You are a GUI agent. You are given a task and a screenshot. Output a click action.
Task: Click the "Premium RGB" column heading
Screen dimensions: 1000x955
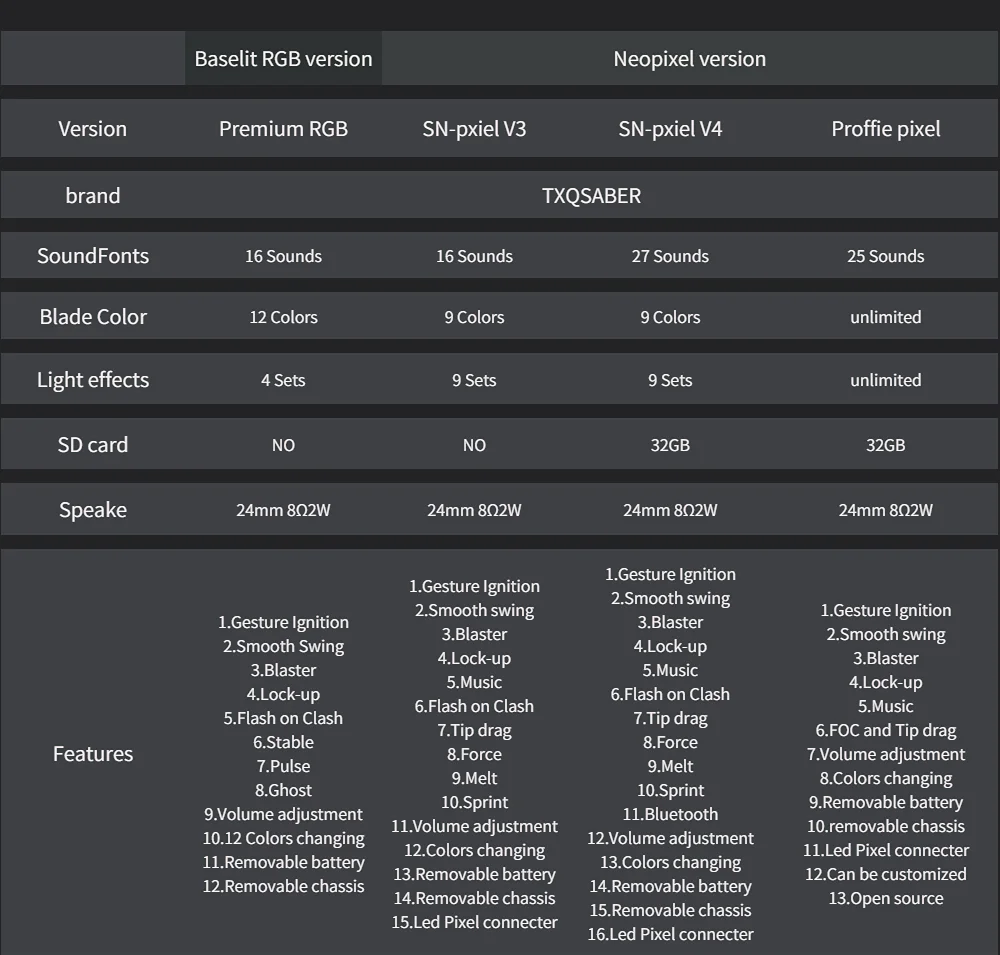tap(283, 129)
